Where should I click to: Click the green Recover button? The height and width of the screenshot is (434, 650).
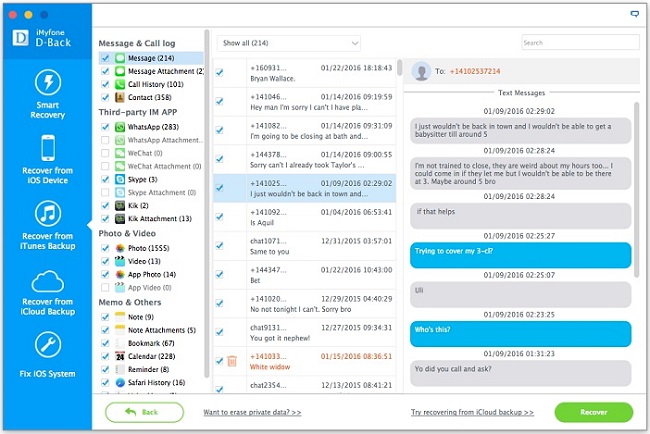point(594,412)
